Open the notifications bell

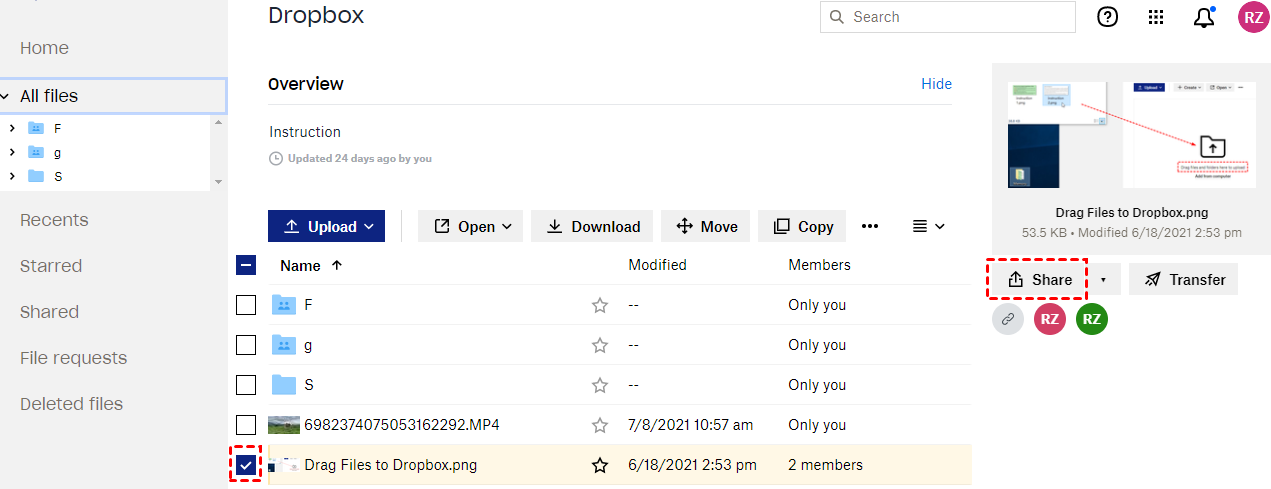[x=1204, y=17]
